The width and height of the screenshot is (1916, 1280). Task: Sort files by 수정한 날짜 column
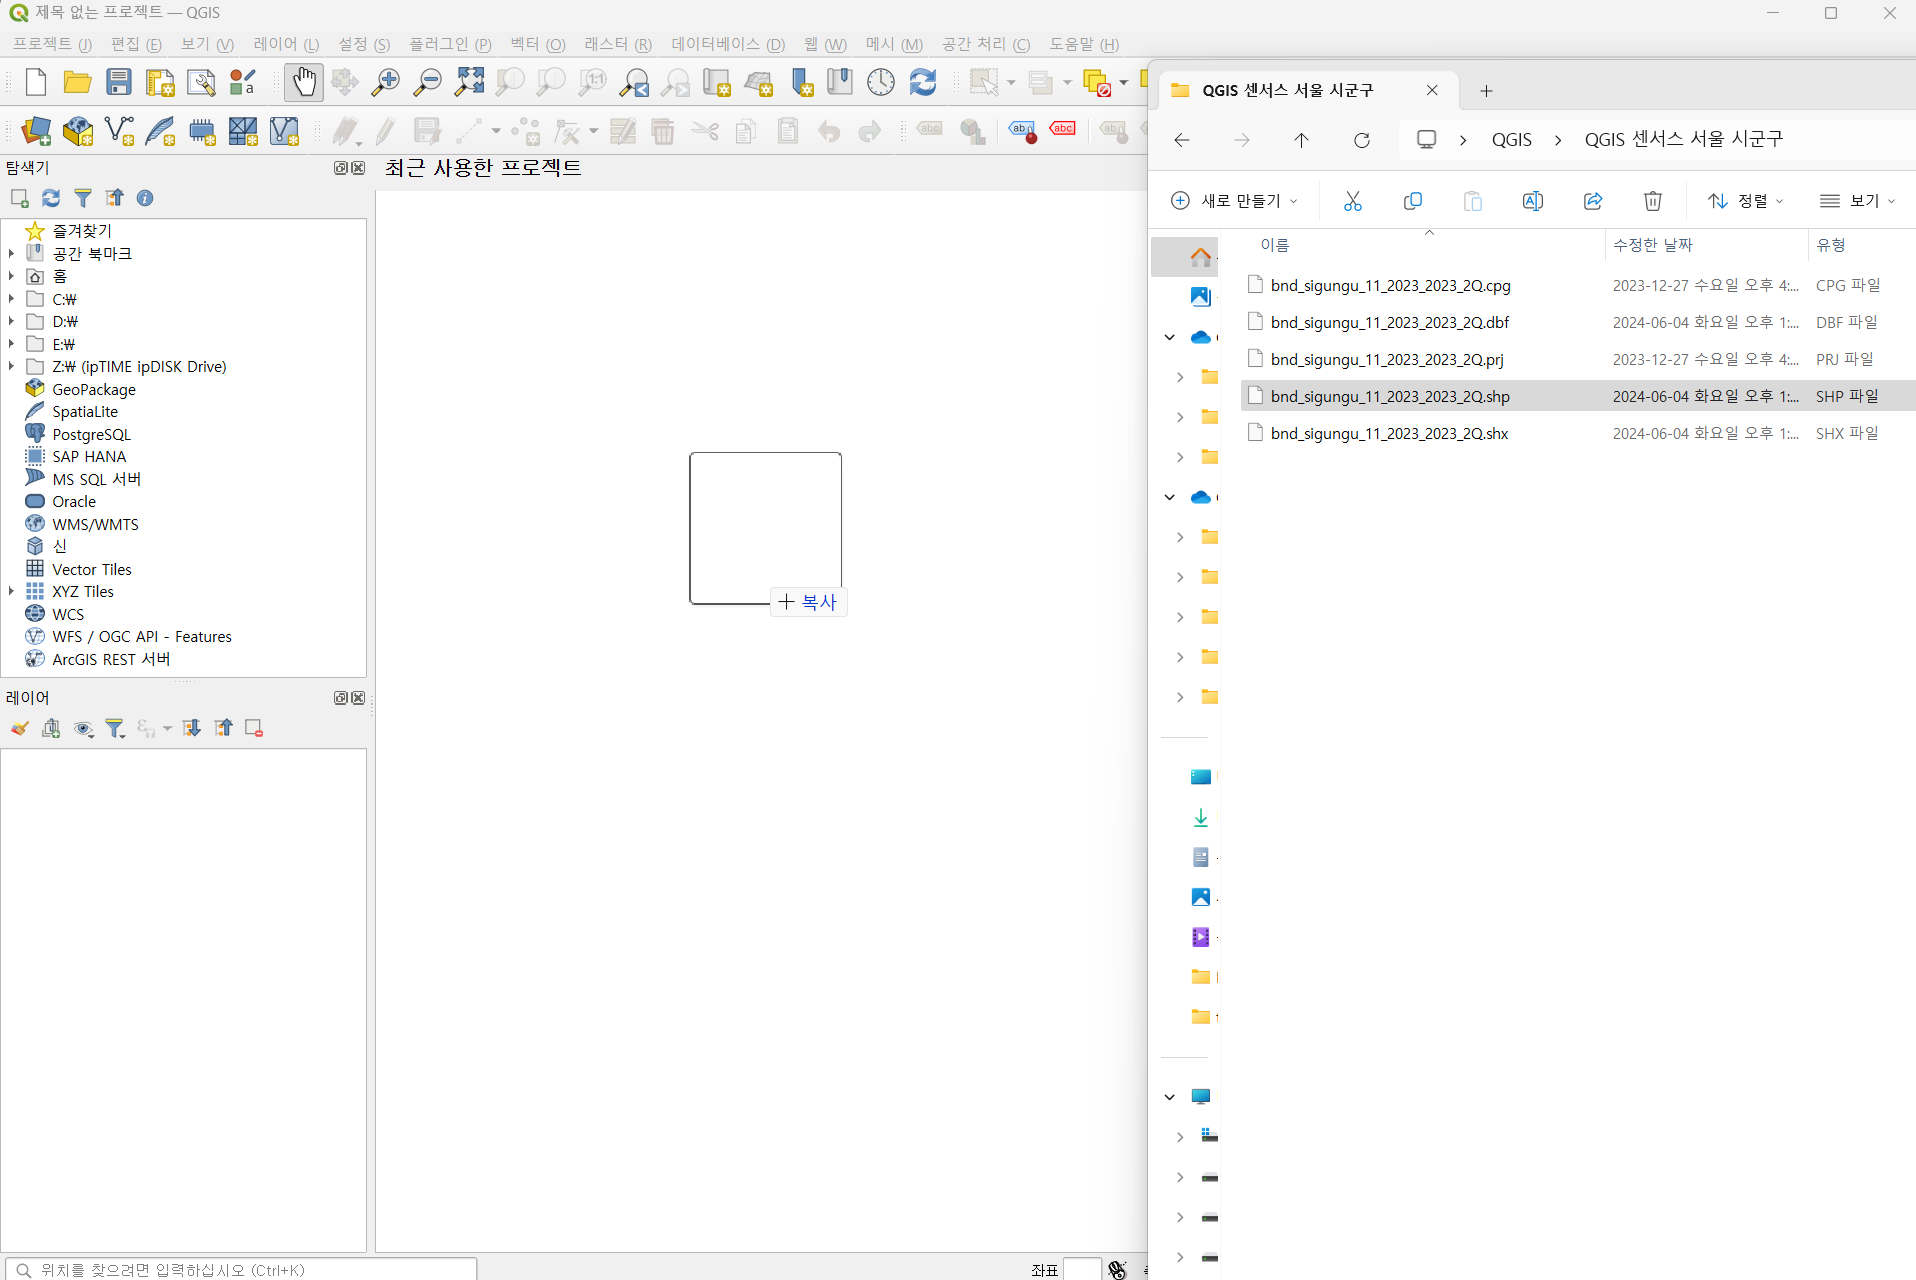(1652, 245)
